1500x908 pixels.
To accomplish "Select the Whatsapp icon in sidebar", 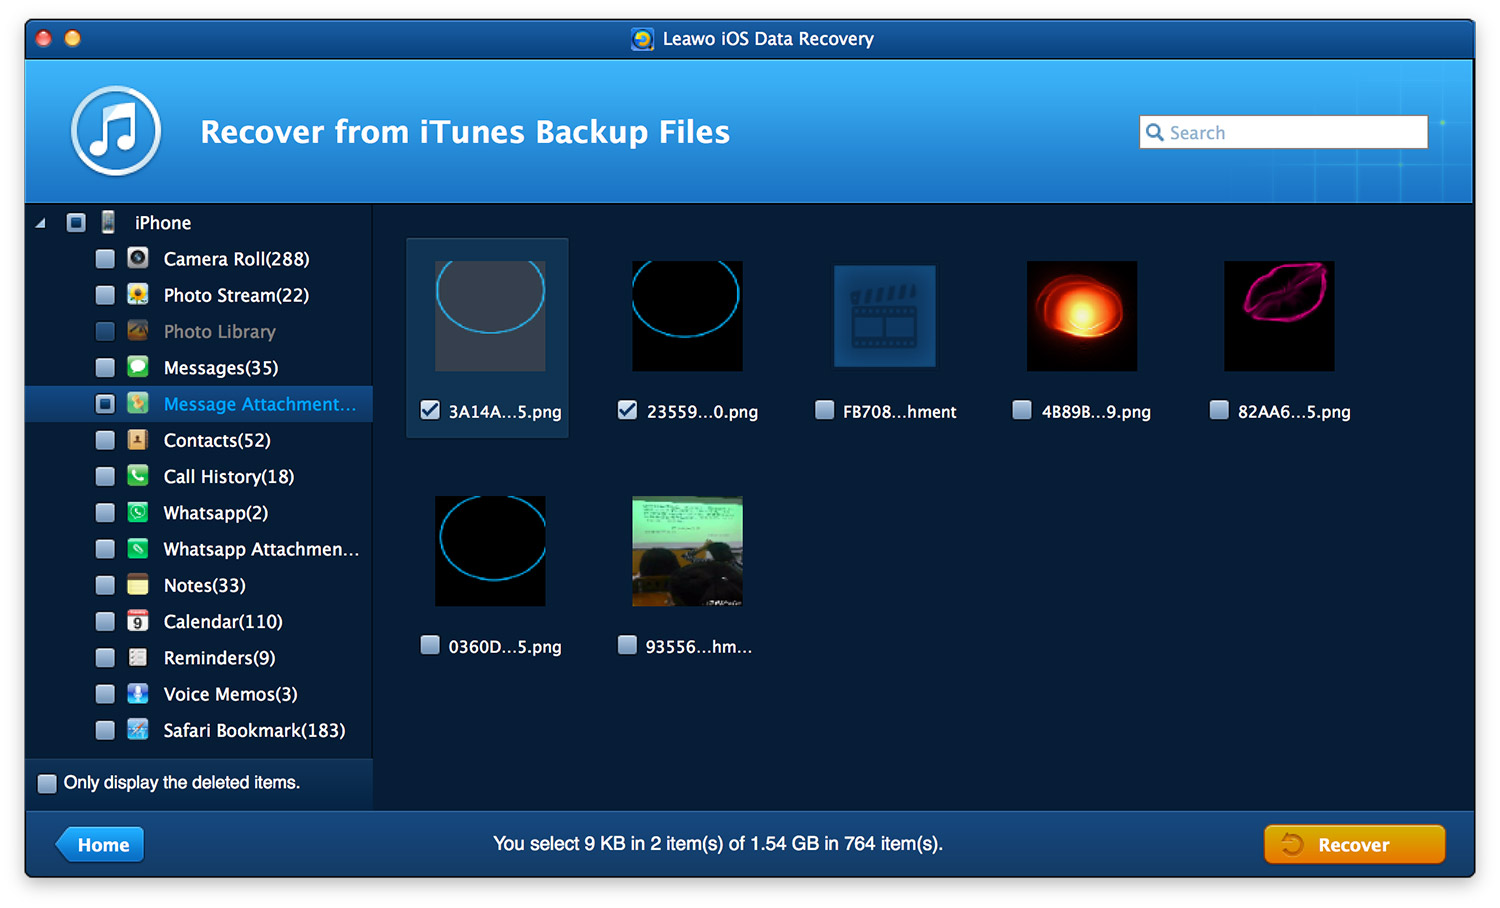I will pos(138,512).
